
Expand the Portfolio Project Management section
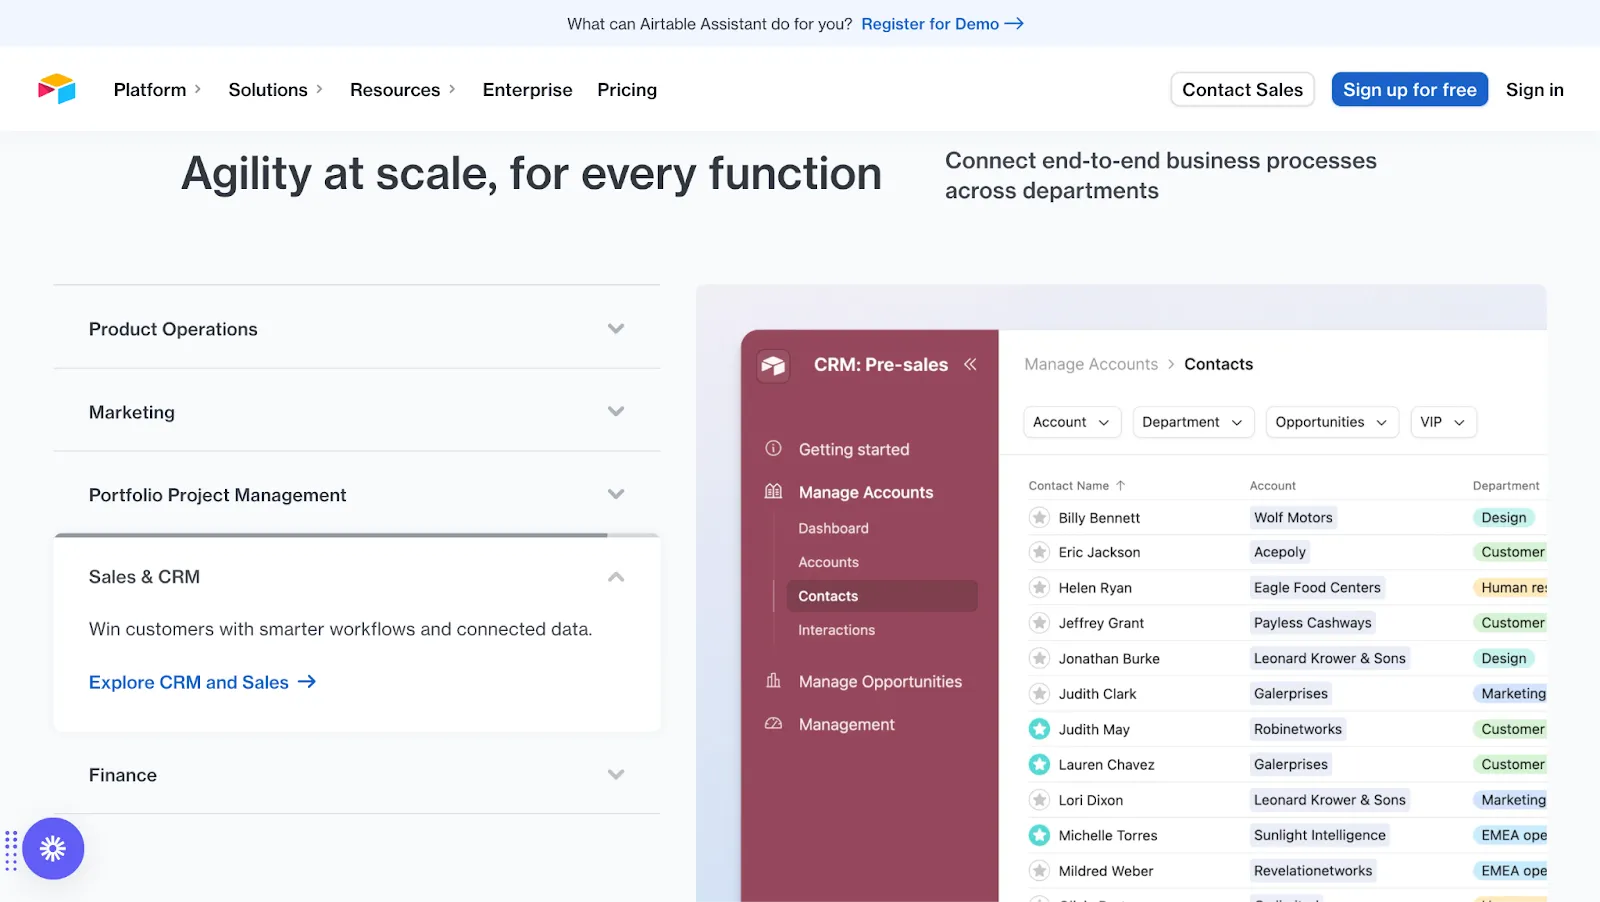[x=357, y=494]
